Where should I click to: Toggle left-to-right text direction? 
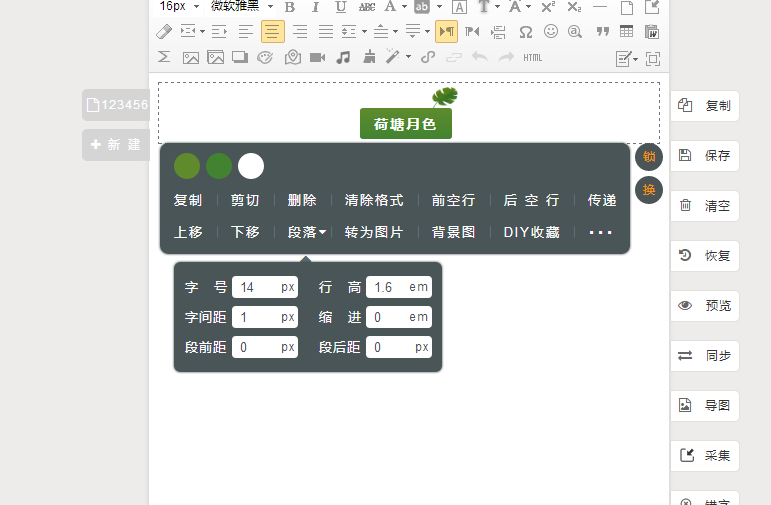pos(446,32)
